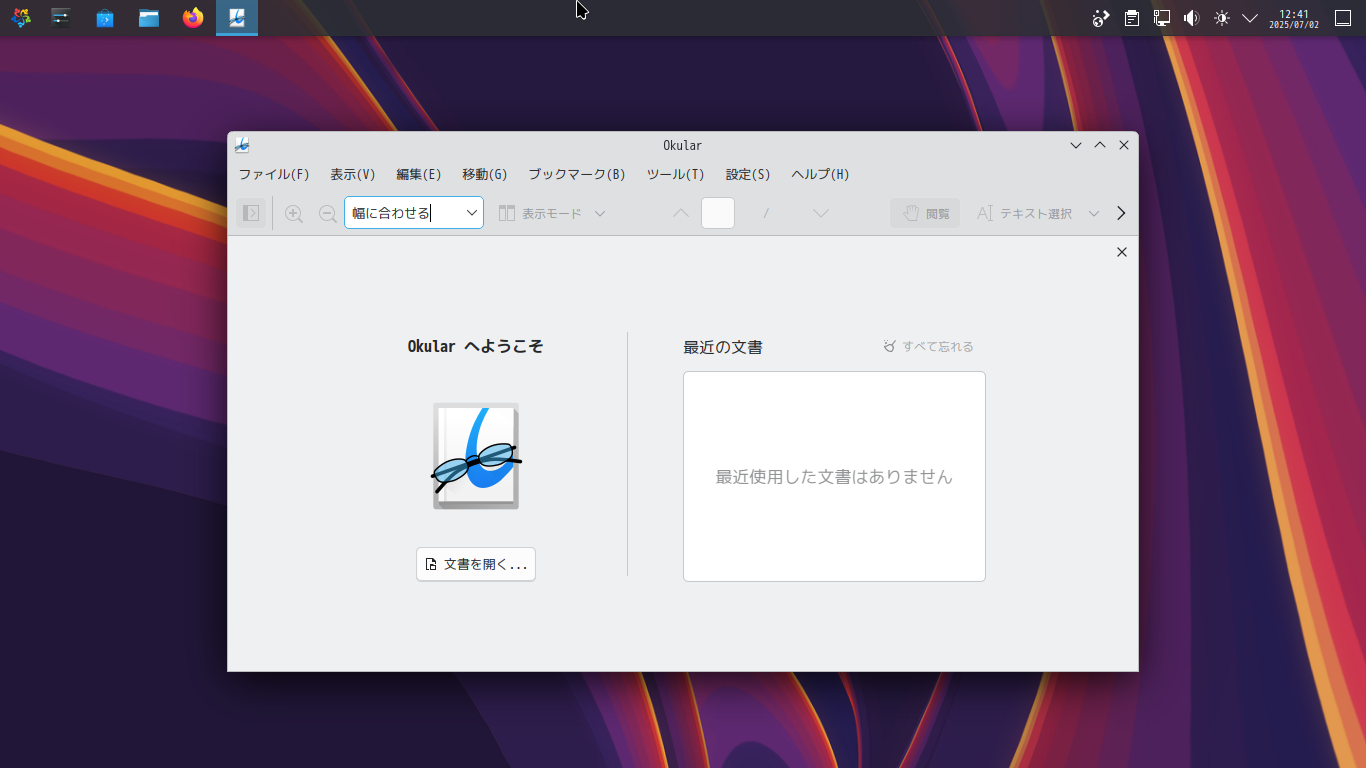Click the zoom in magnifier icon
This screenshot has width=1366, height=768.
coord(293,213)
